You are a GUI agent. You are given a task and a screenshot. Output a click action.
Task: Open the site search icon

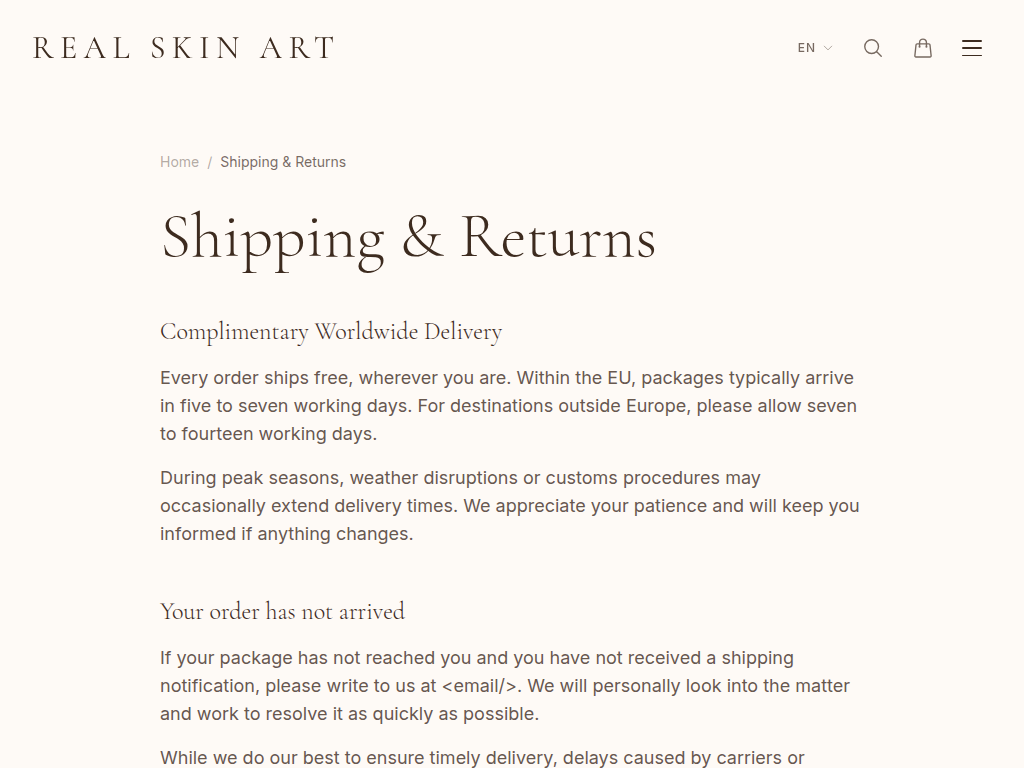873,48
